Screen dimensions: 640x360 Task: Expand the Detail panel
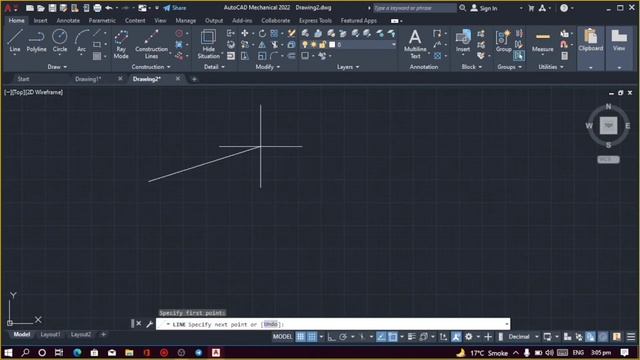pos(214,67)
